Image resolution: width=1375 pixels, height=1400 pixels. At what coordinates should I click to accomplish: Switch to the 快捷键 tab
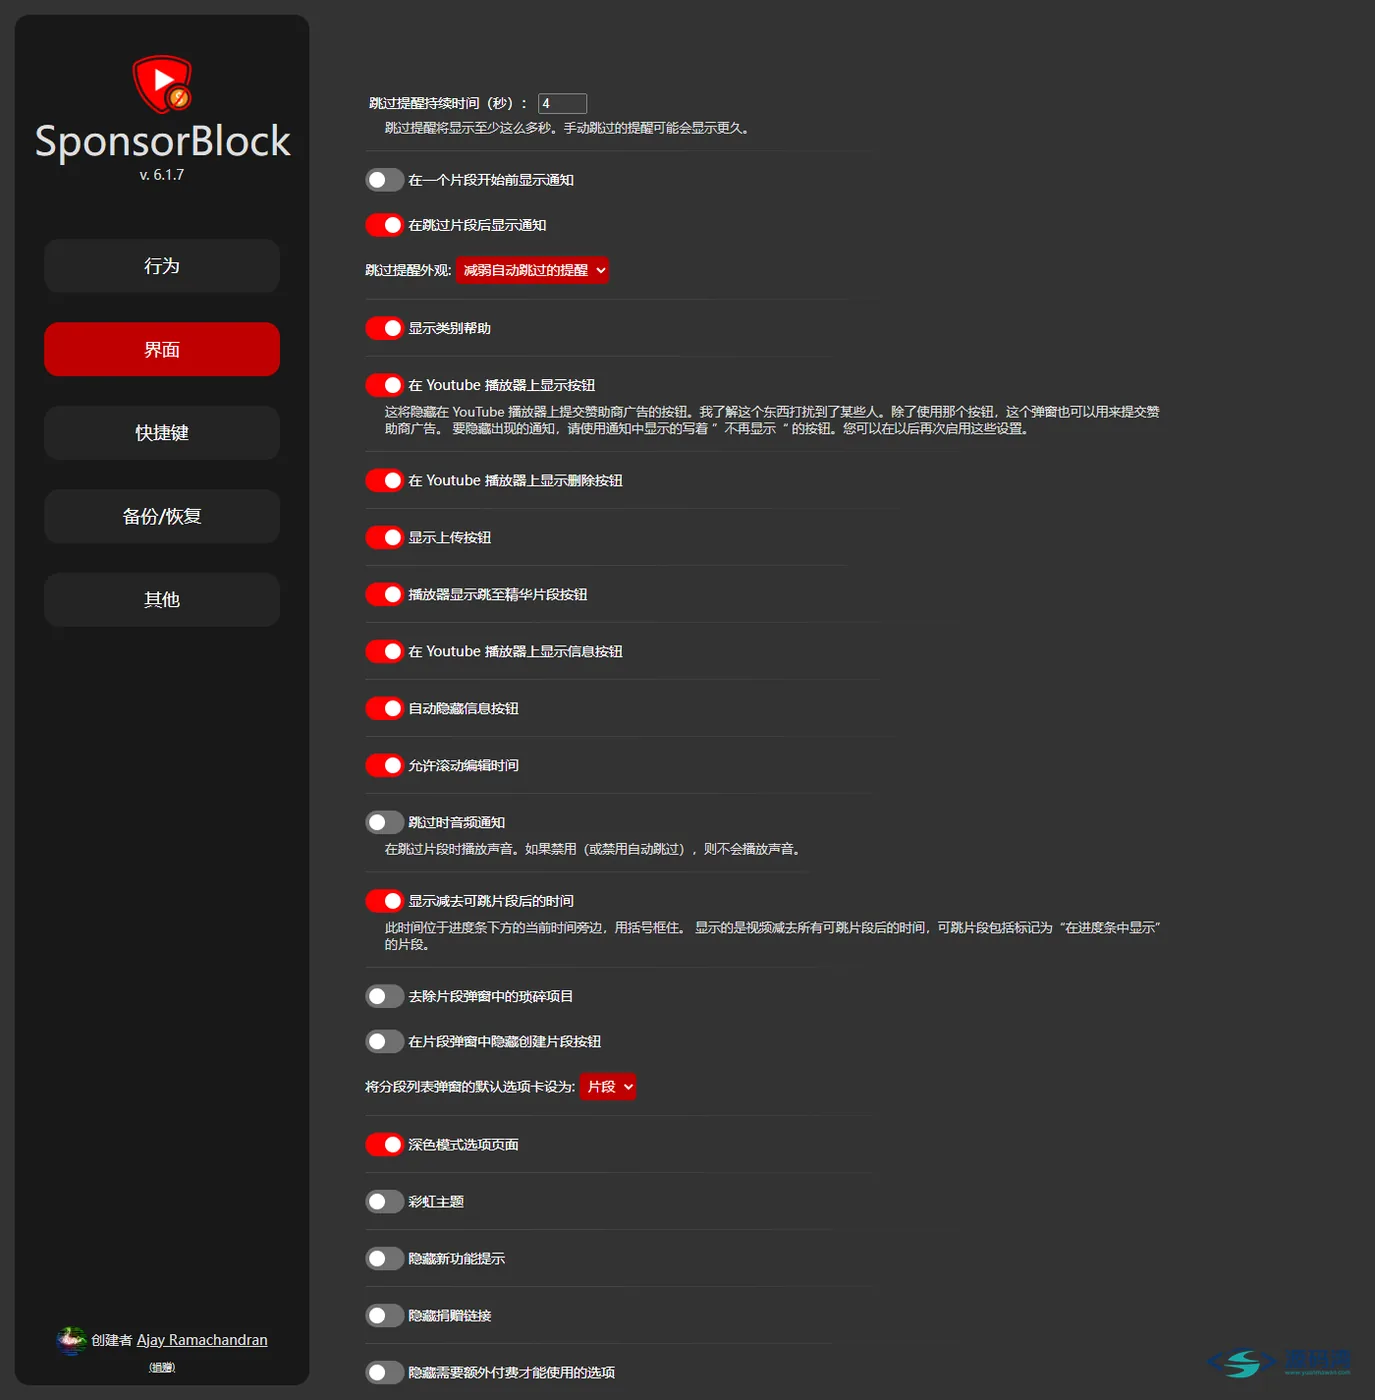tap(162, 433)
